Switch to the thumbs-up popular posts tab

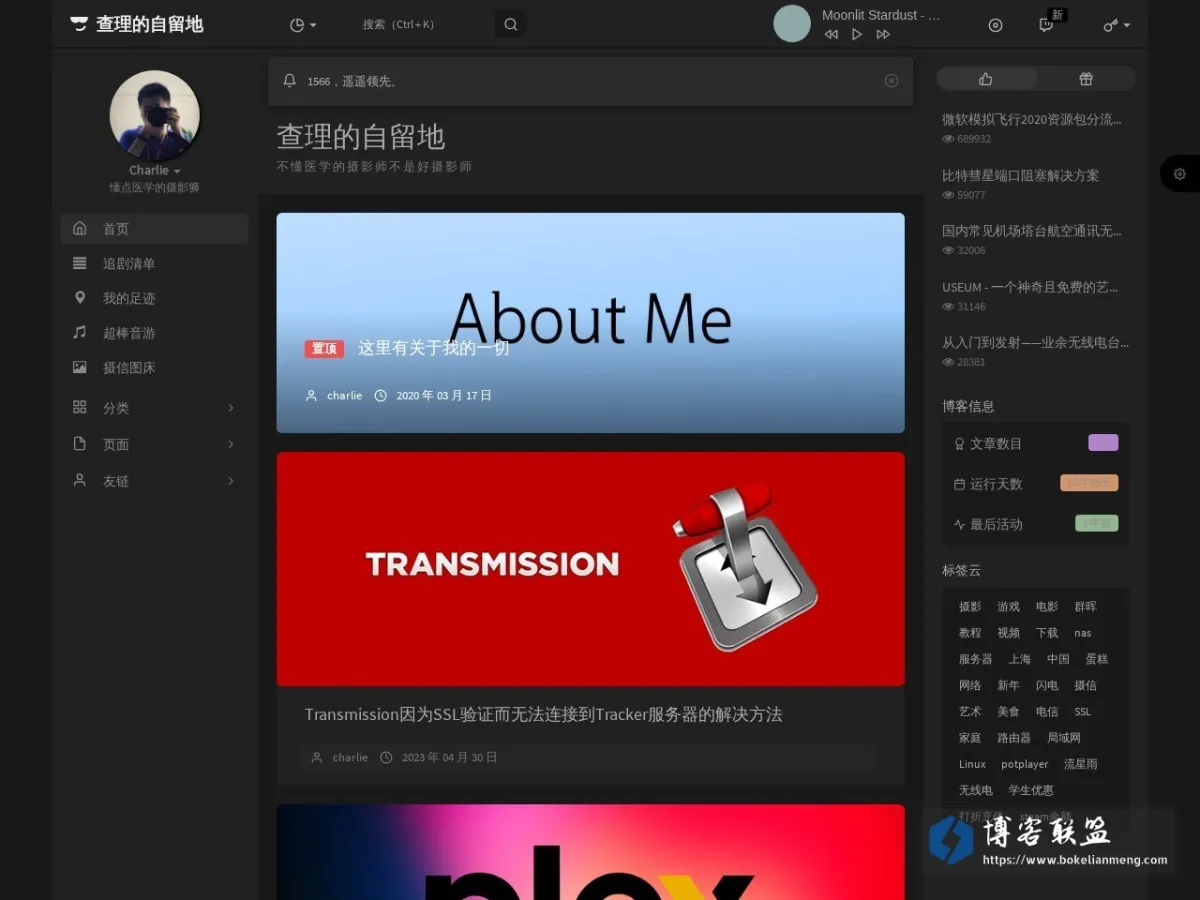click(986, 79)
